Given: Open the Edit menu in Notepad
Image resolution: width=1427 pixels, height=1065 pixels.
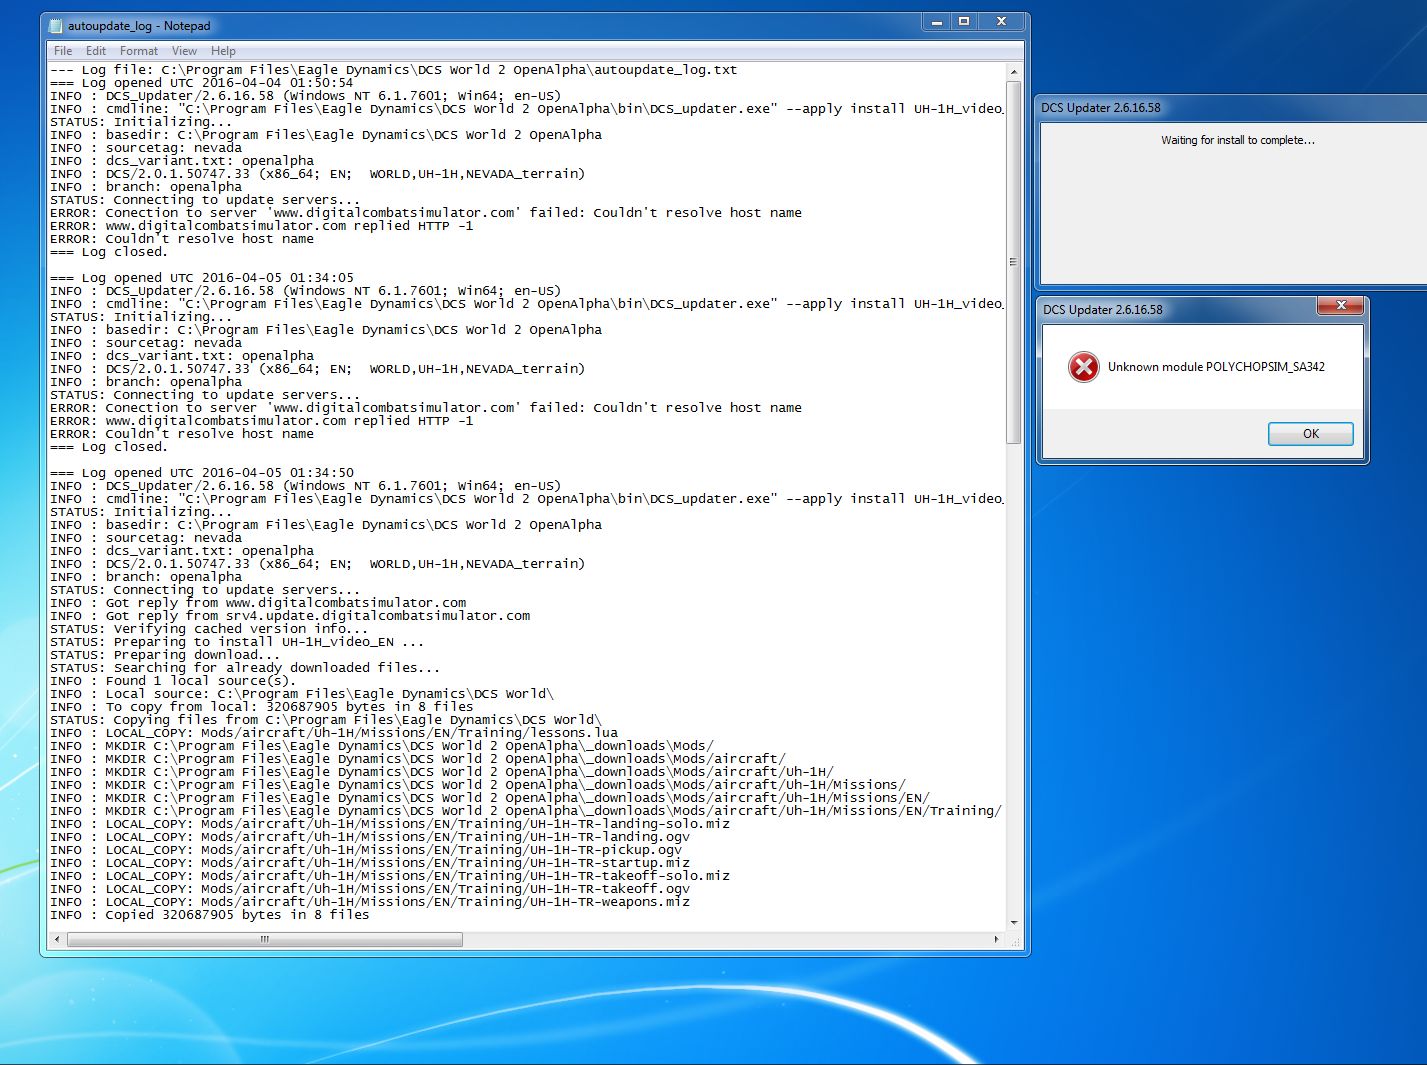Looking at the screenshot, I should pos(96,51).
